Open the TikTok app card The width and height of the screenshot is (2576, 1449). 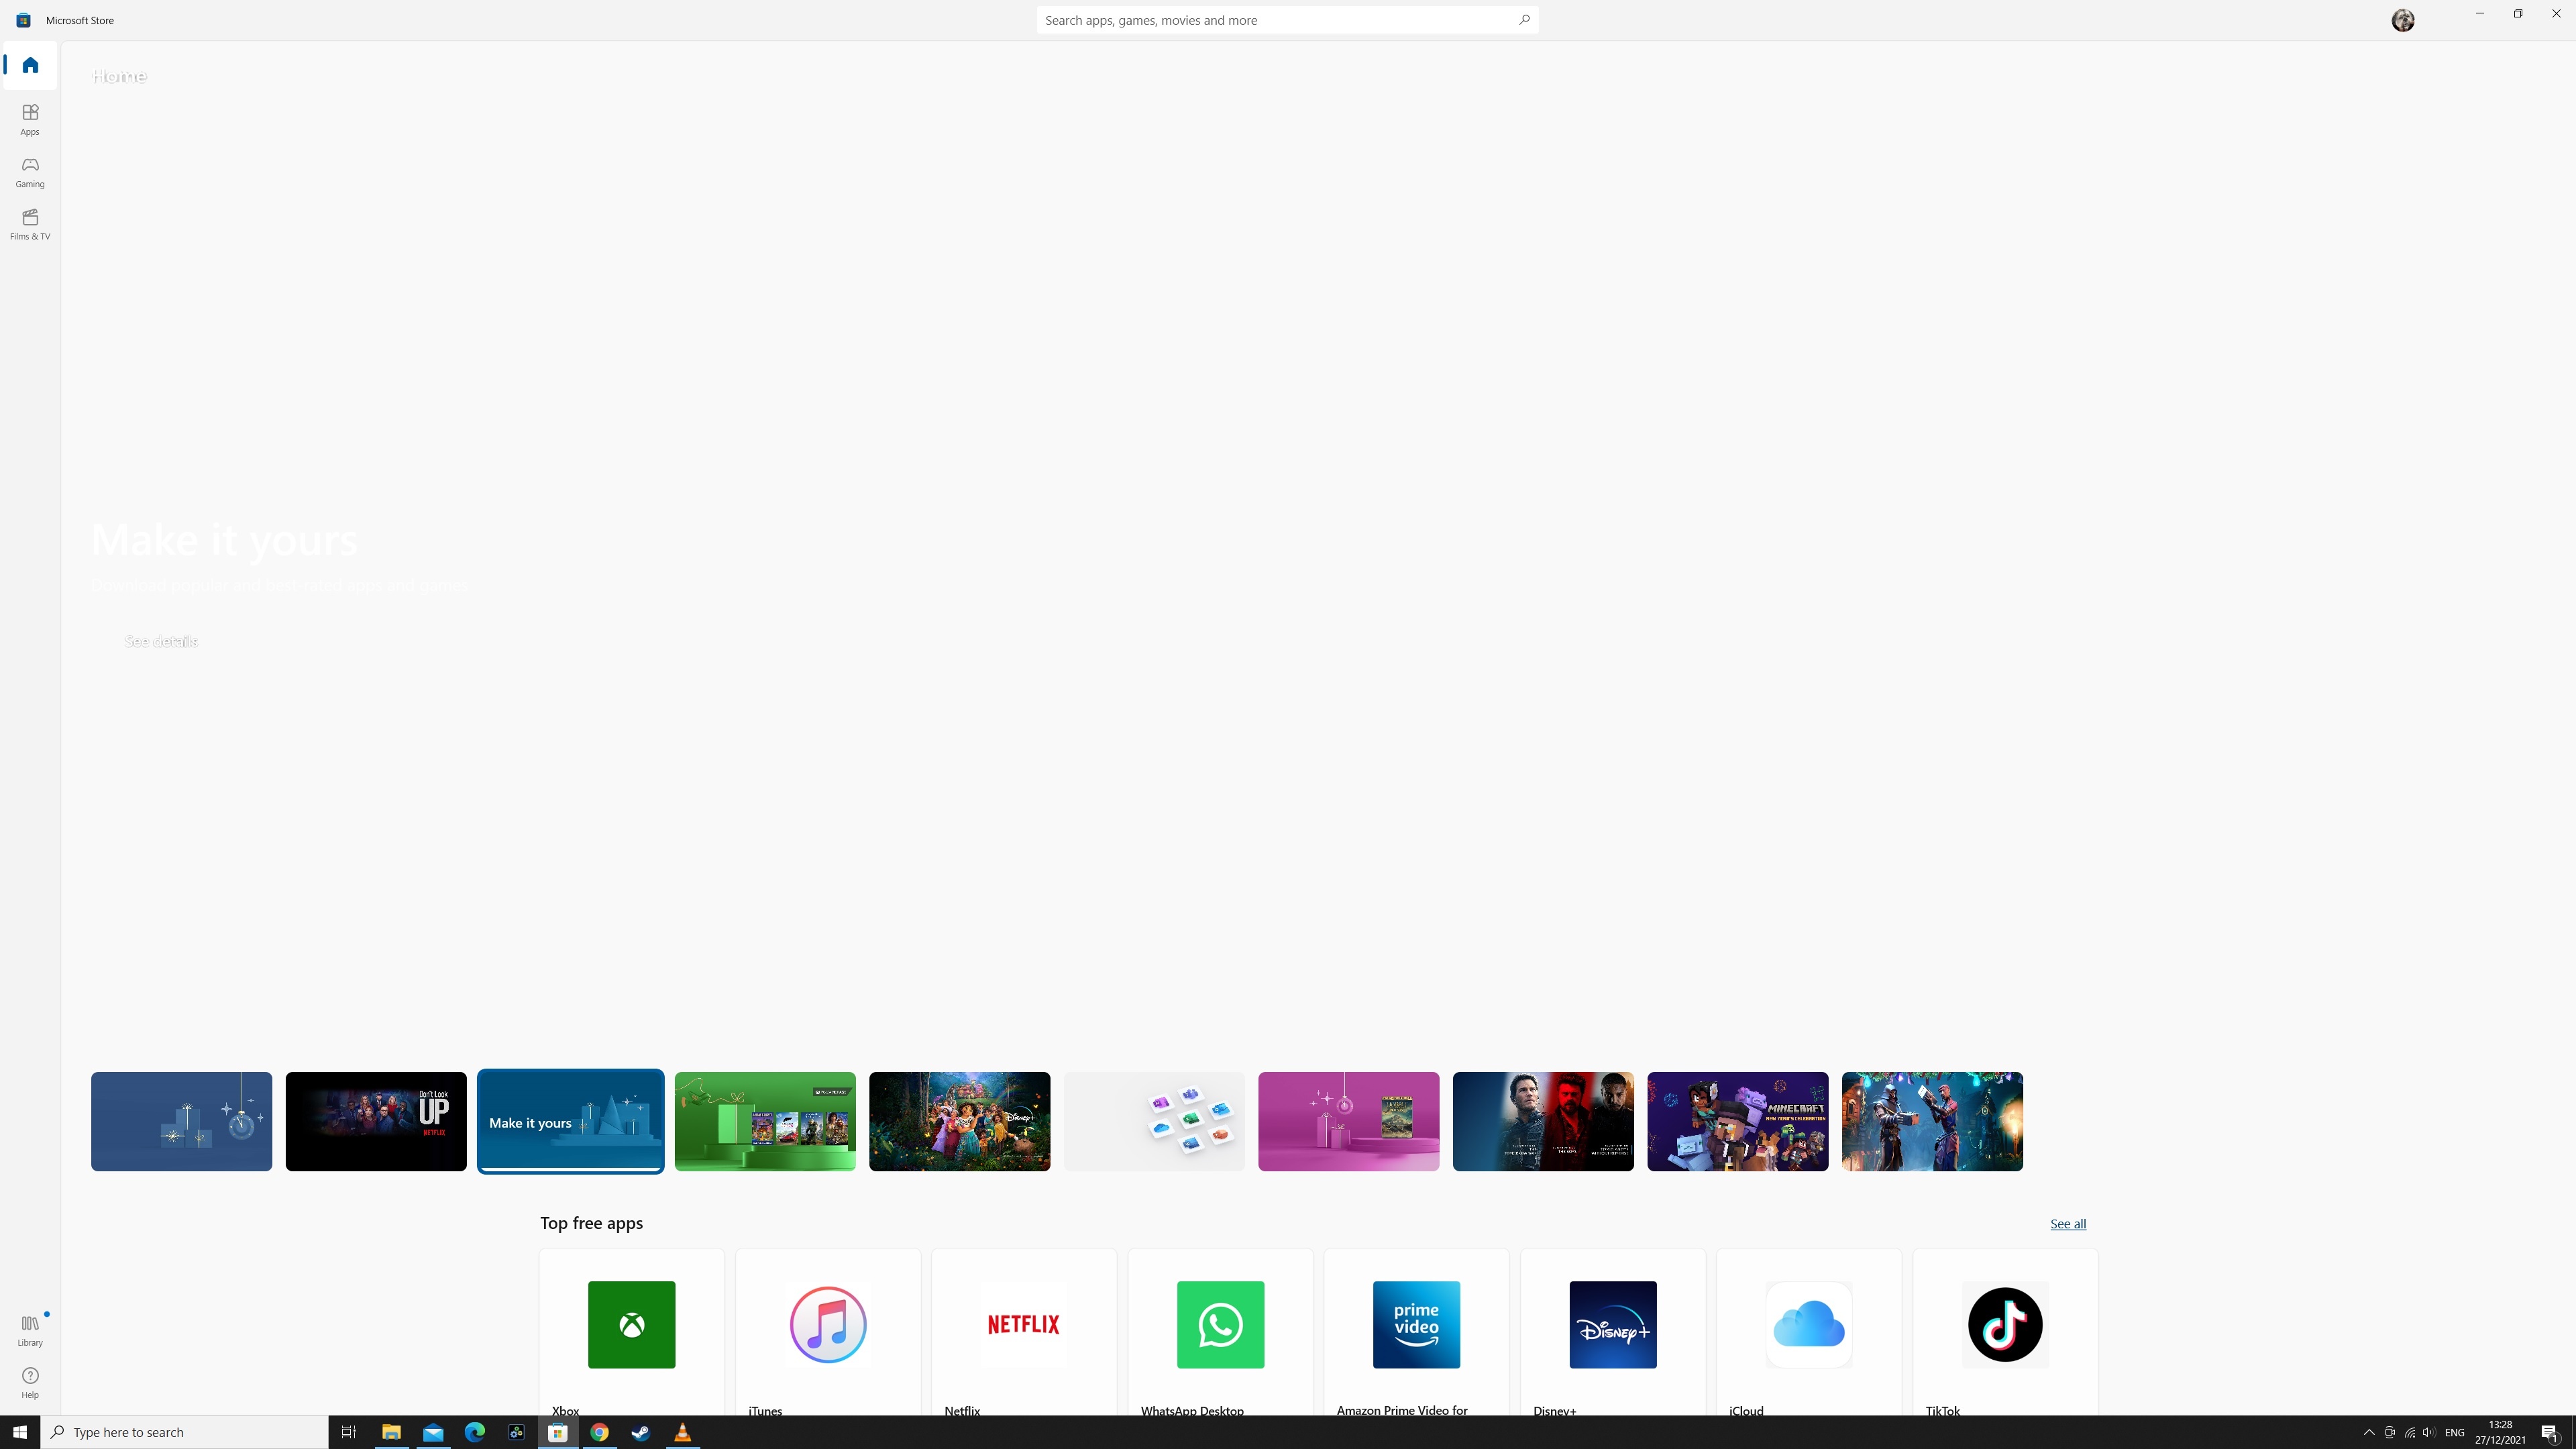click(x=2005, y=1332)
